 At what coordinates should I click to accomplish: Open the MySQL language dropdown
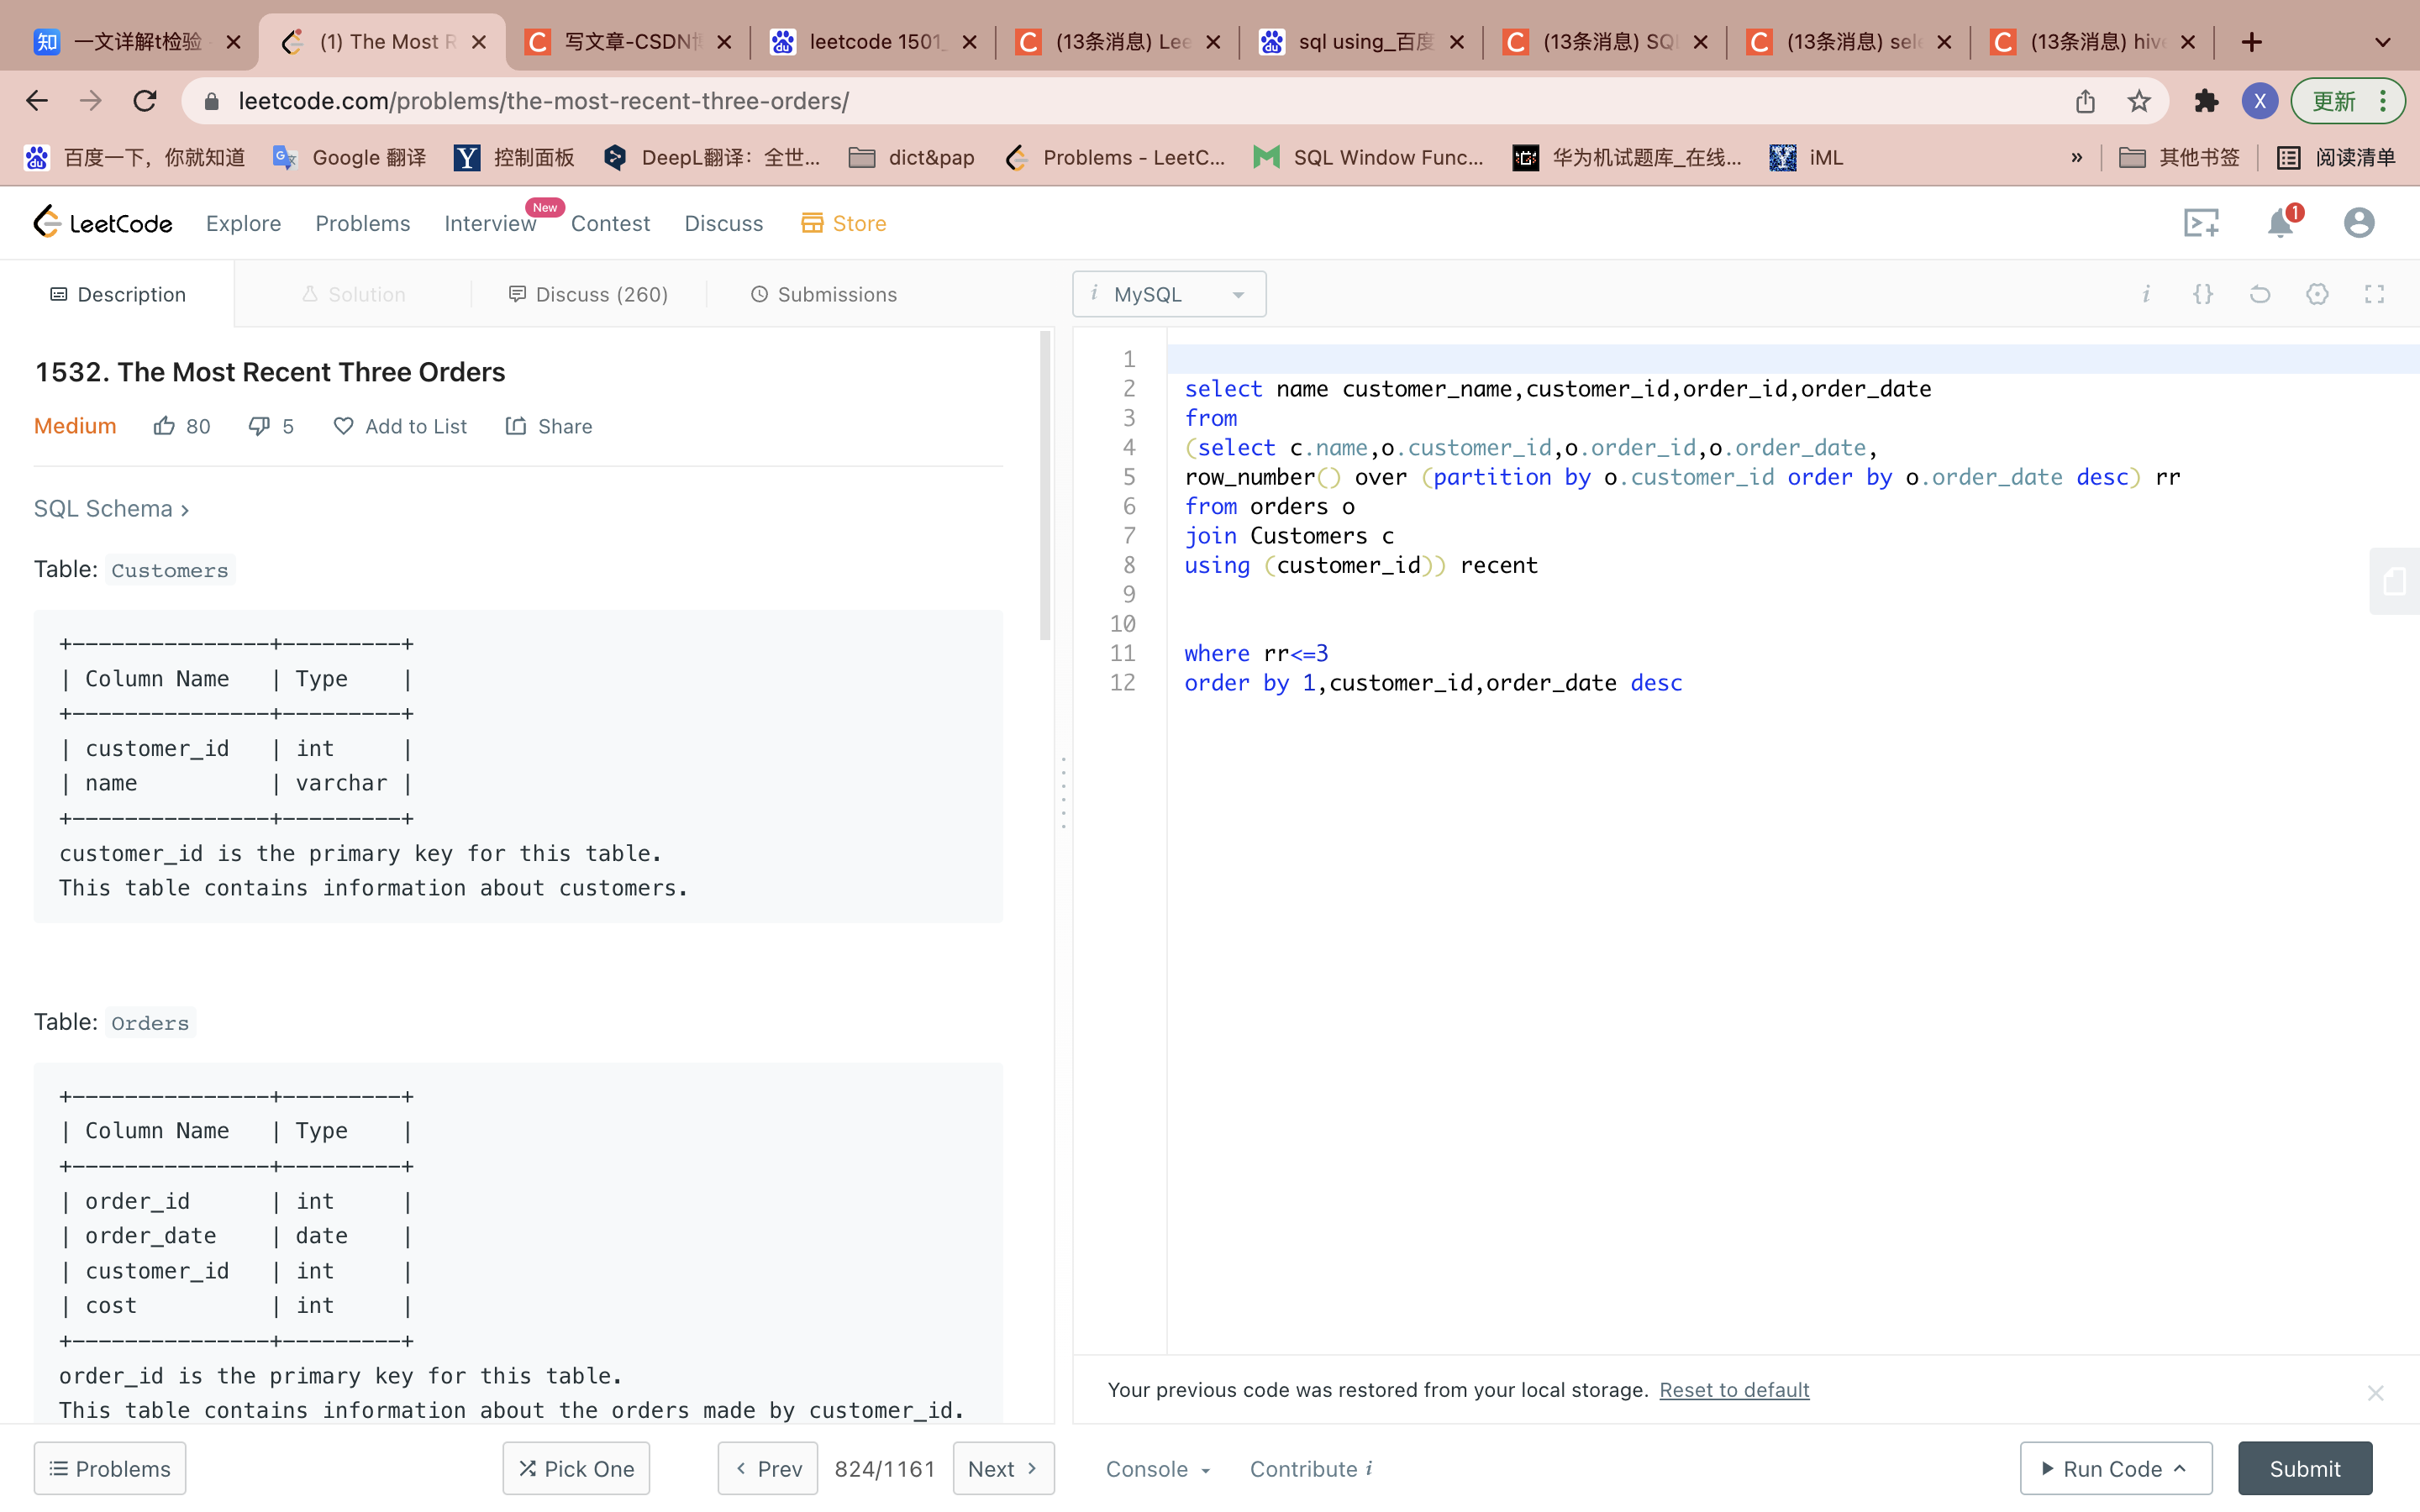(1168, 294)
